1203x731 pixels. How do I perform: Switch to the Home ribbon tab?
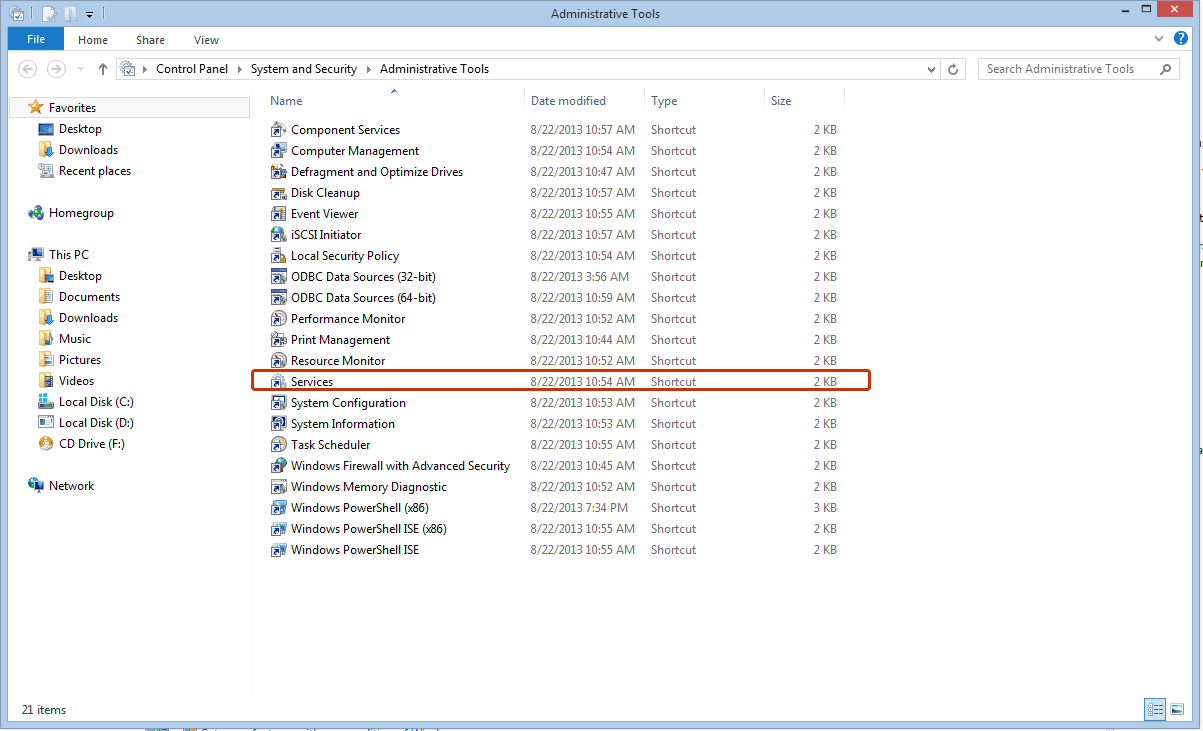tap(93, 40)
